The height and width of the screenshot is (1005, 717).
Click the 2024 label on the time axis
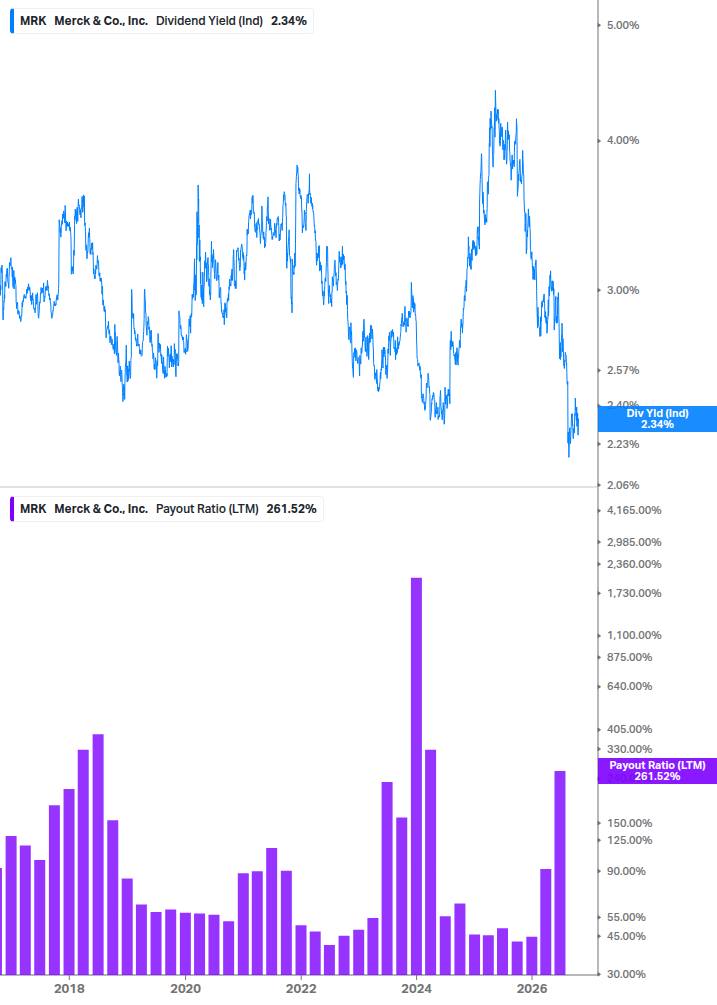click(x=416, y=988)
